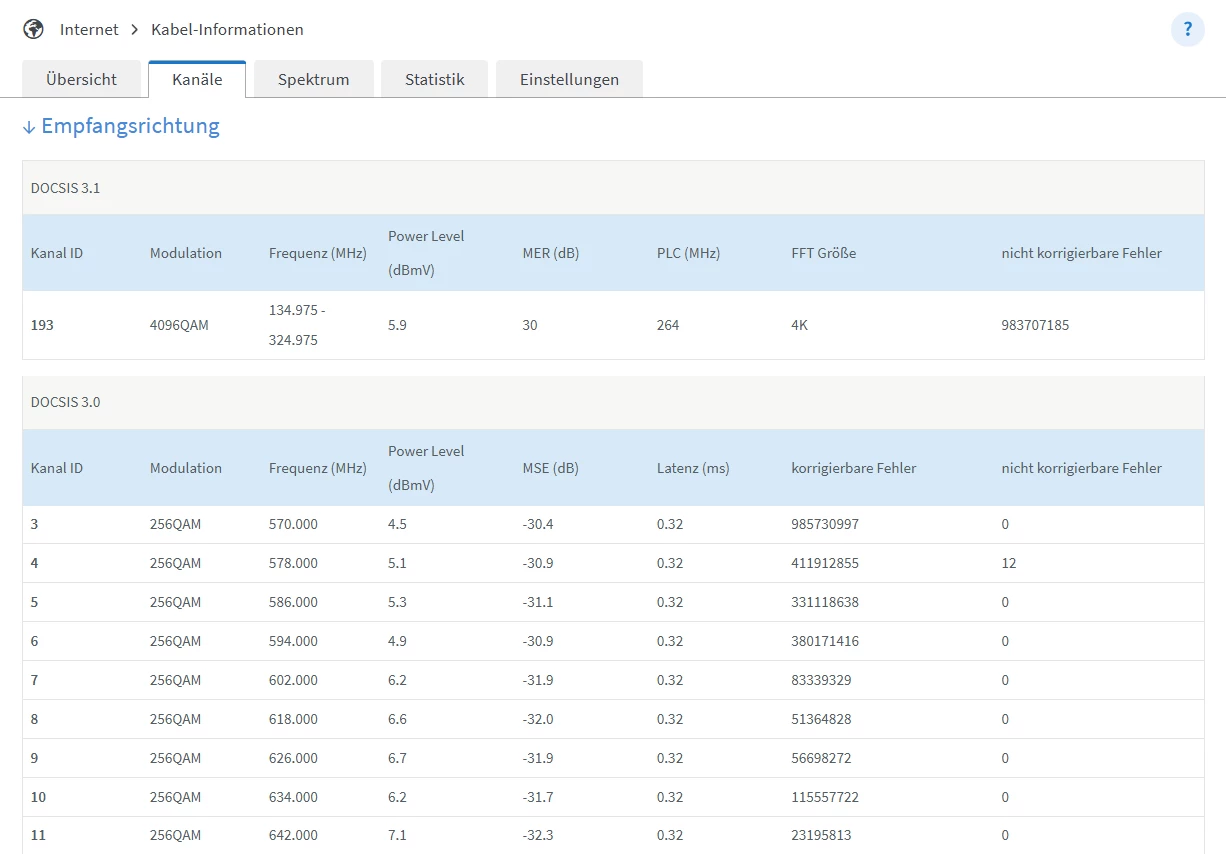1226x854 pixels.
Task: Click the Kabel-Informationen breadcrumb
Action: pyautogui.click(x=227, y=29)
